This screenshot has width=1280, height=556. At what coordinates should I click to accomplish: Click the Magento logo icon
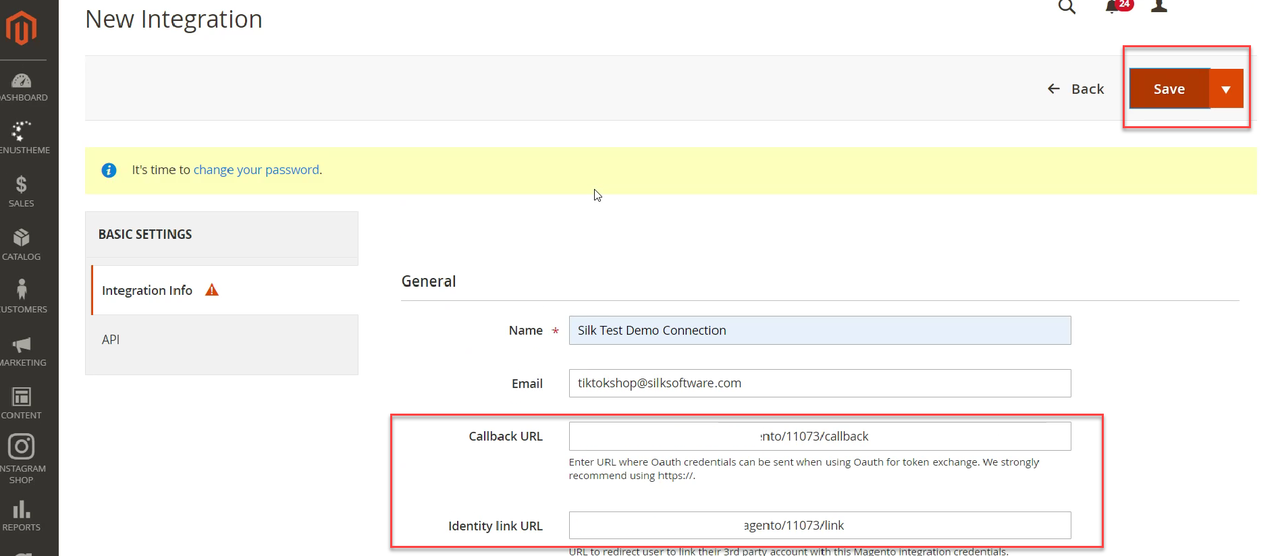(x=22, y=27)
